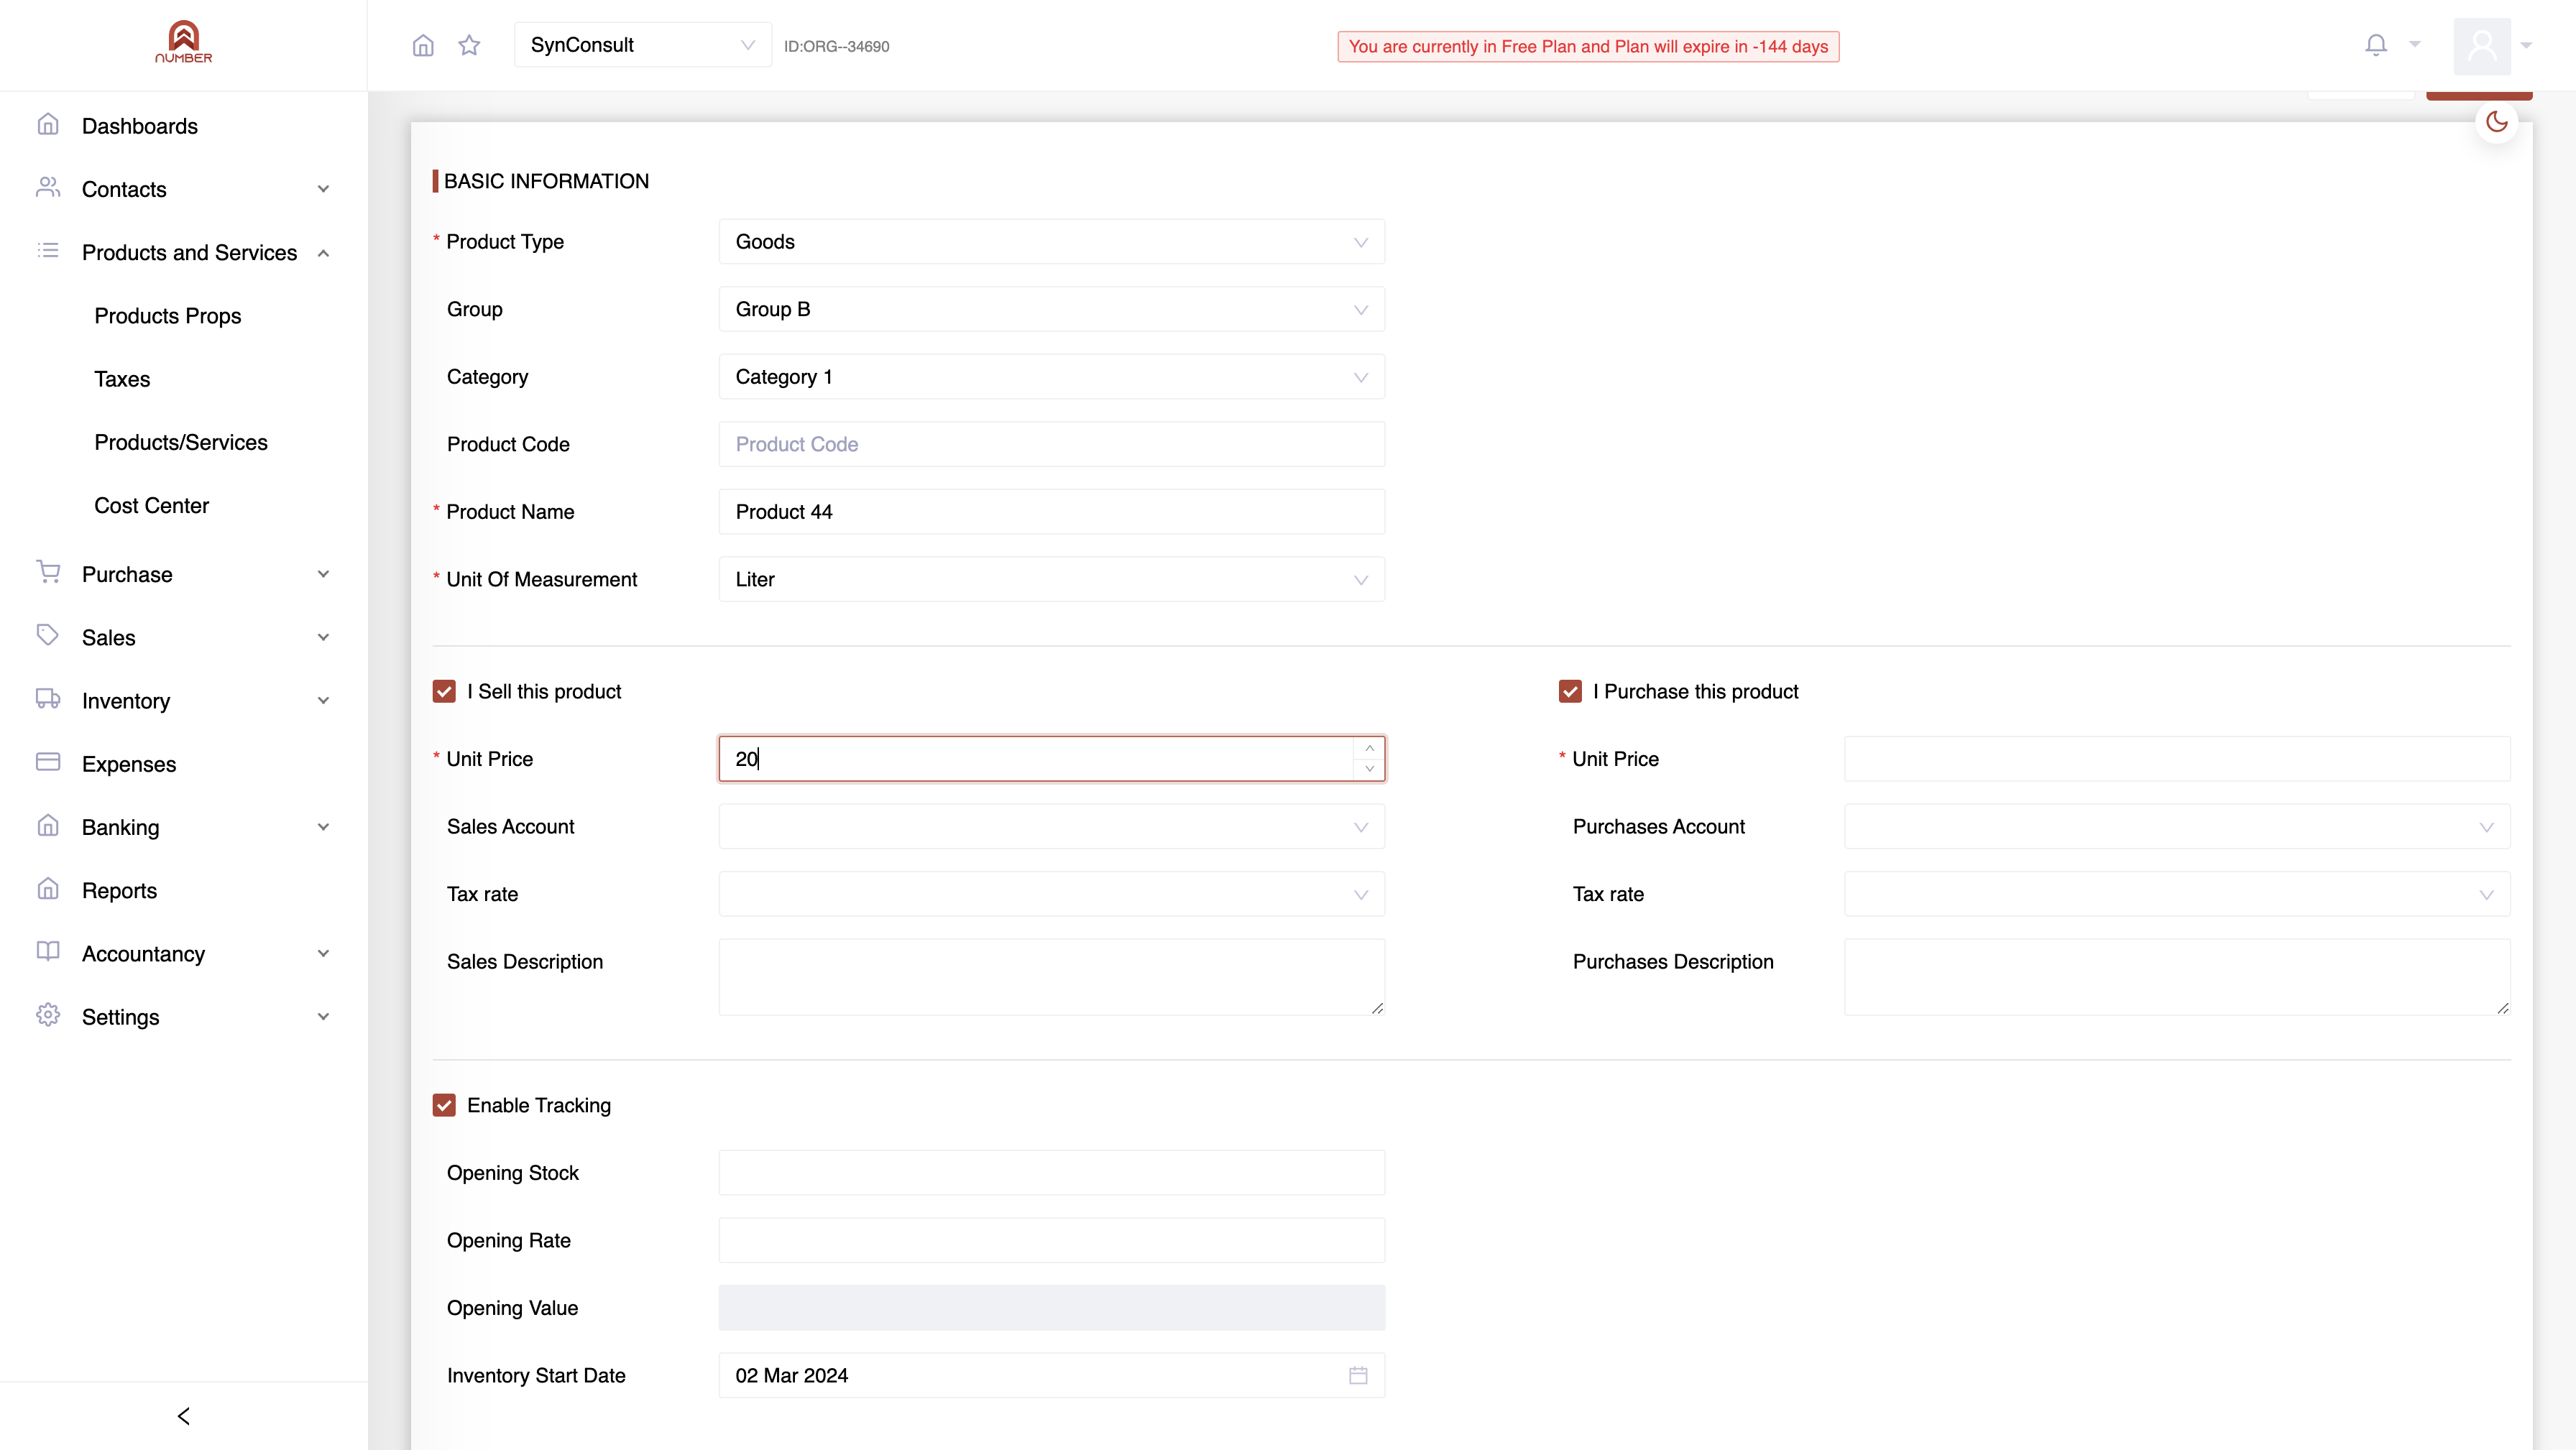This screenshot has width=2576, height=1450.
Task: Click the Product Code input field
Action: [1051, 444]
